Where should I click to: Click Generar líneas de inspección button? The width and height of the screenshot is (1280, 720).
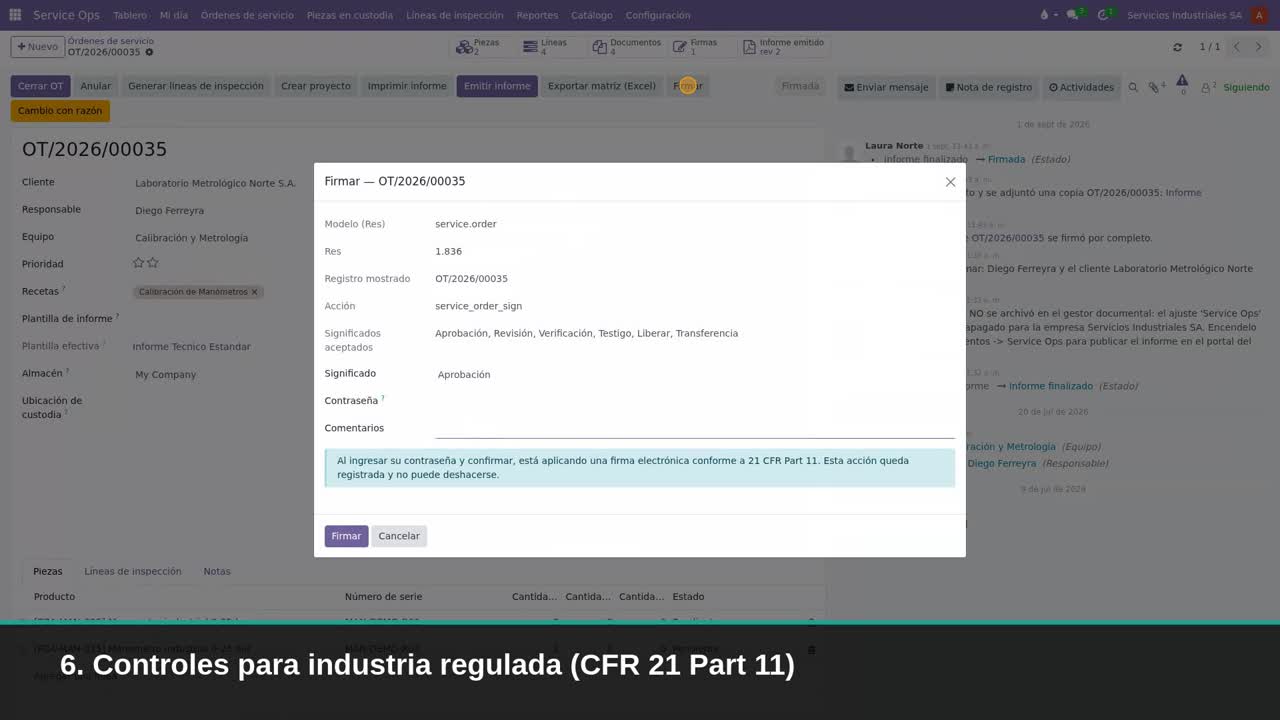coord(196,86)
